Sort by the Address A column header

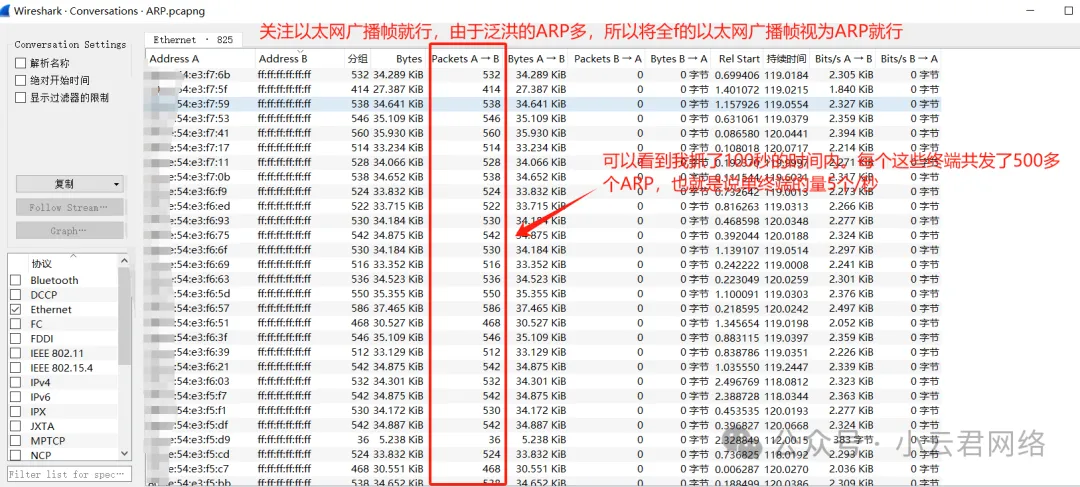pos(175,59)
